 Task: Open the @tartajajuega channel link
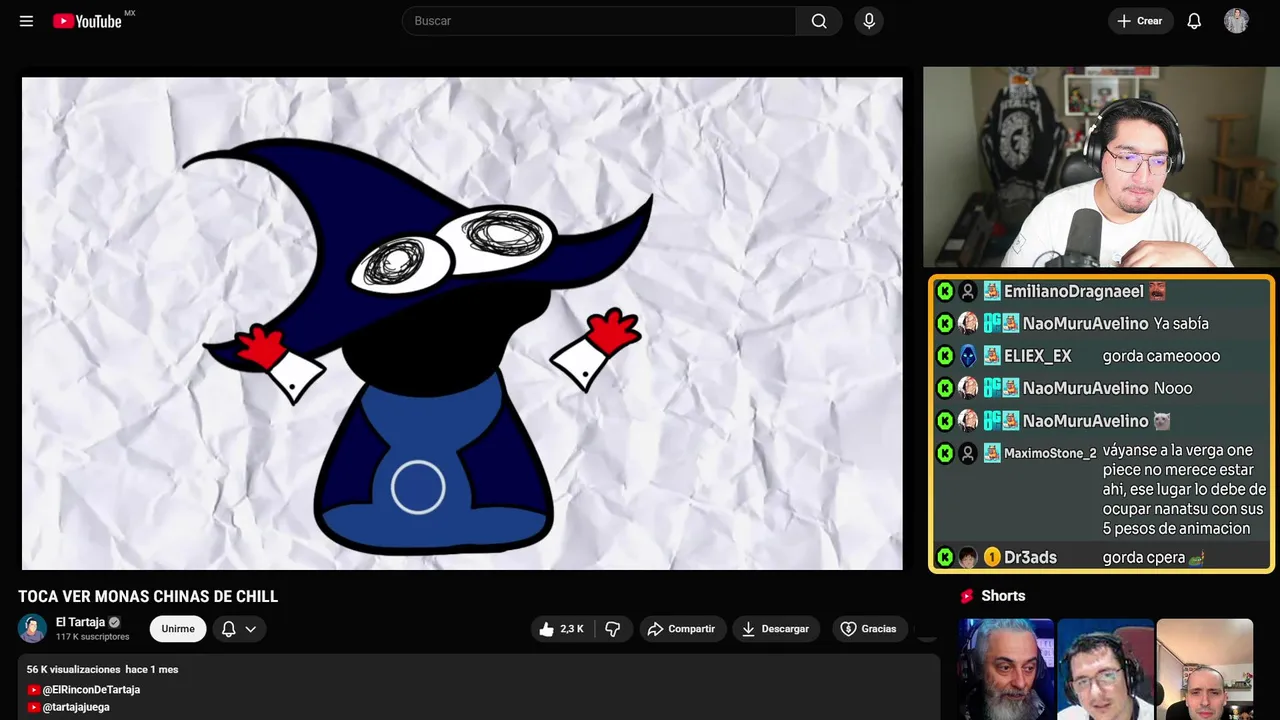[76, 707]
